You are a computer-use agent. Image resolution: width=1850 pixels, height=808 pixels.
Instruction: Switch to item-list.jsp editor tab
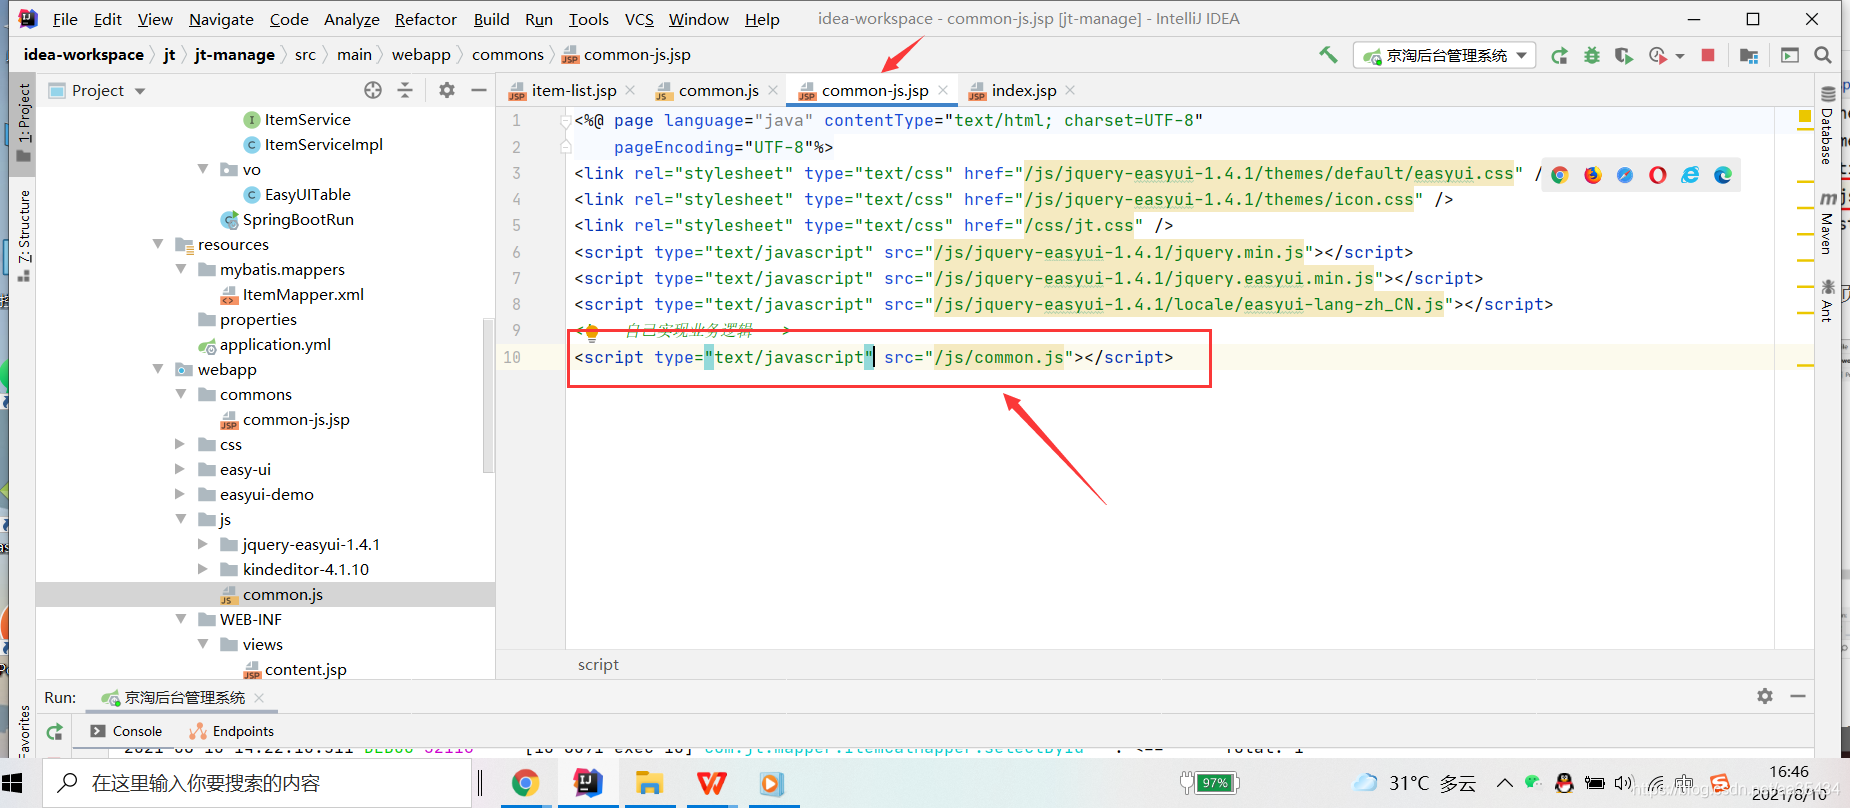coord(573,90)
